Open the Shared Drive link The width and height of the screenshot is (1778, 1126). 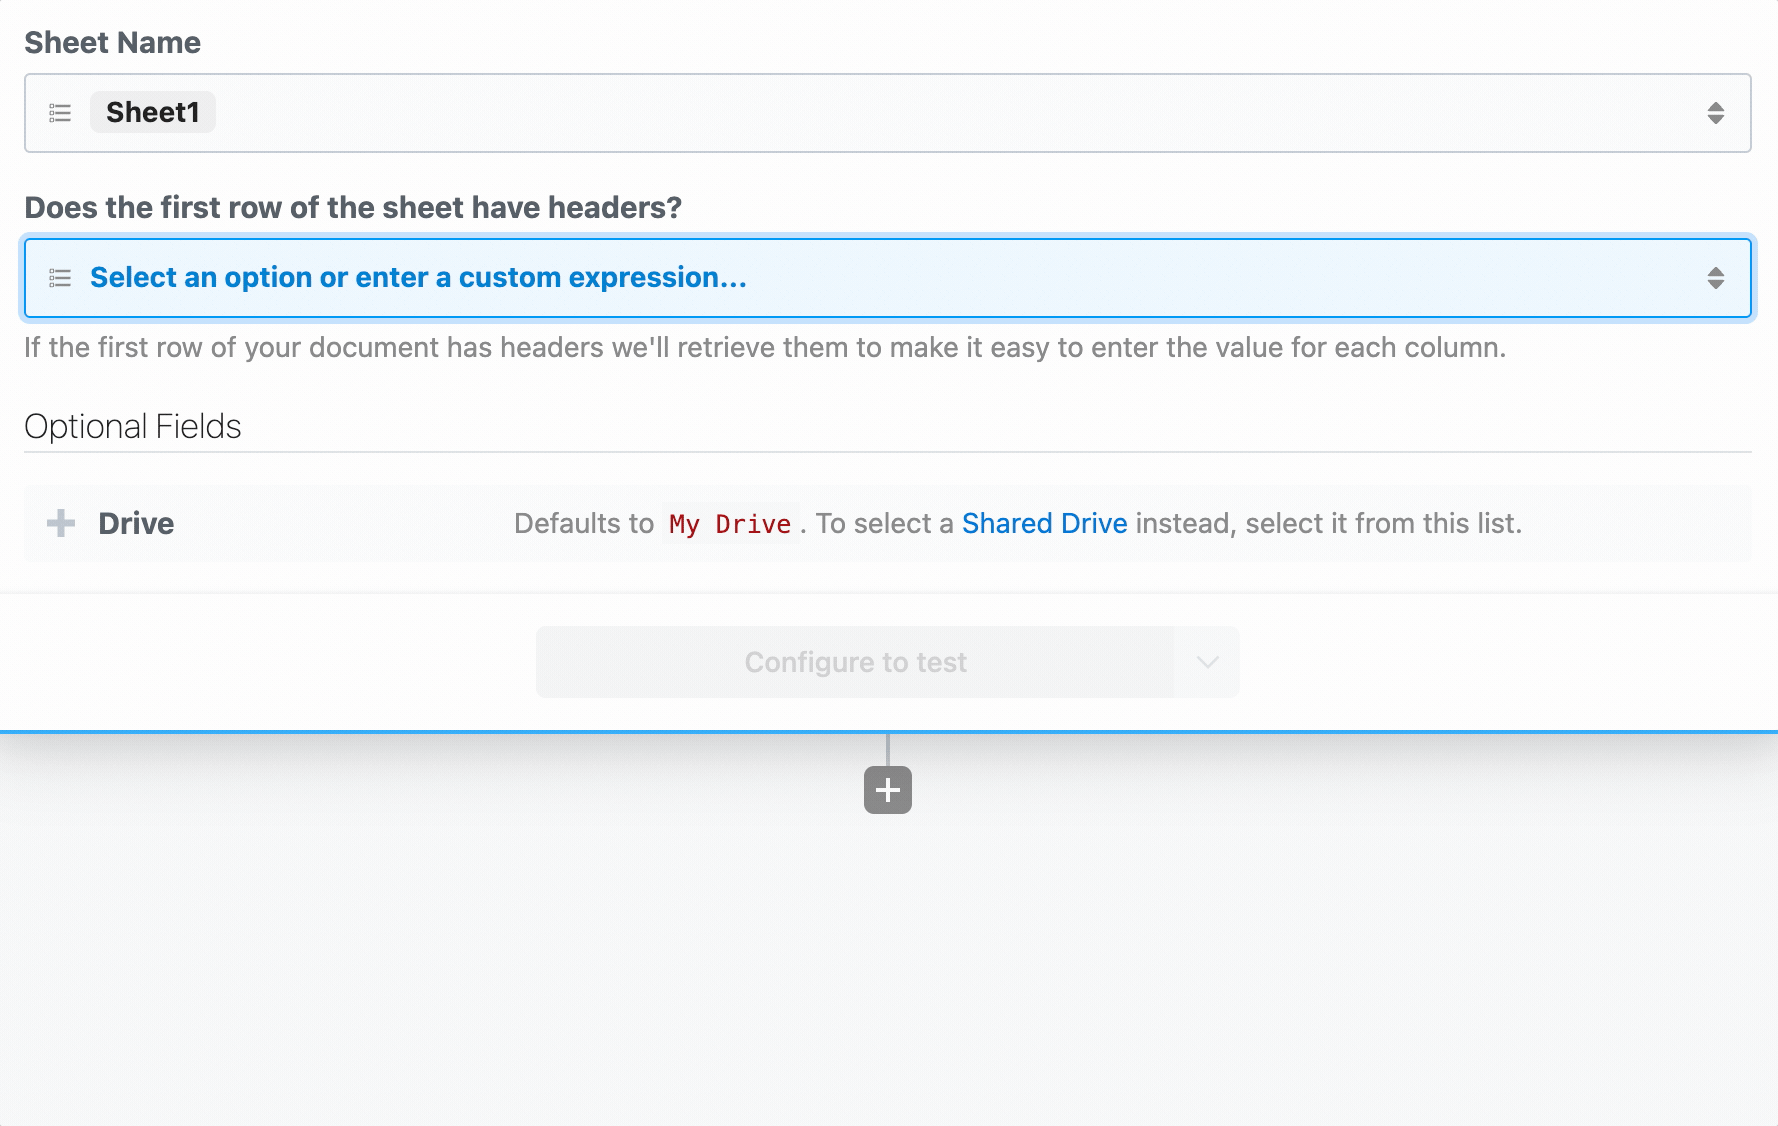(x=1044, y=523)
